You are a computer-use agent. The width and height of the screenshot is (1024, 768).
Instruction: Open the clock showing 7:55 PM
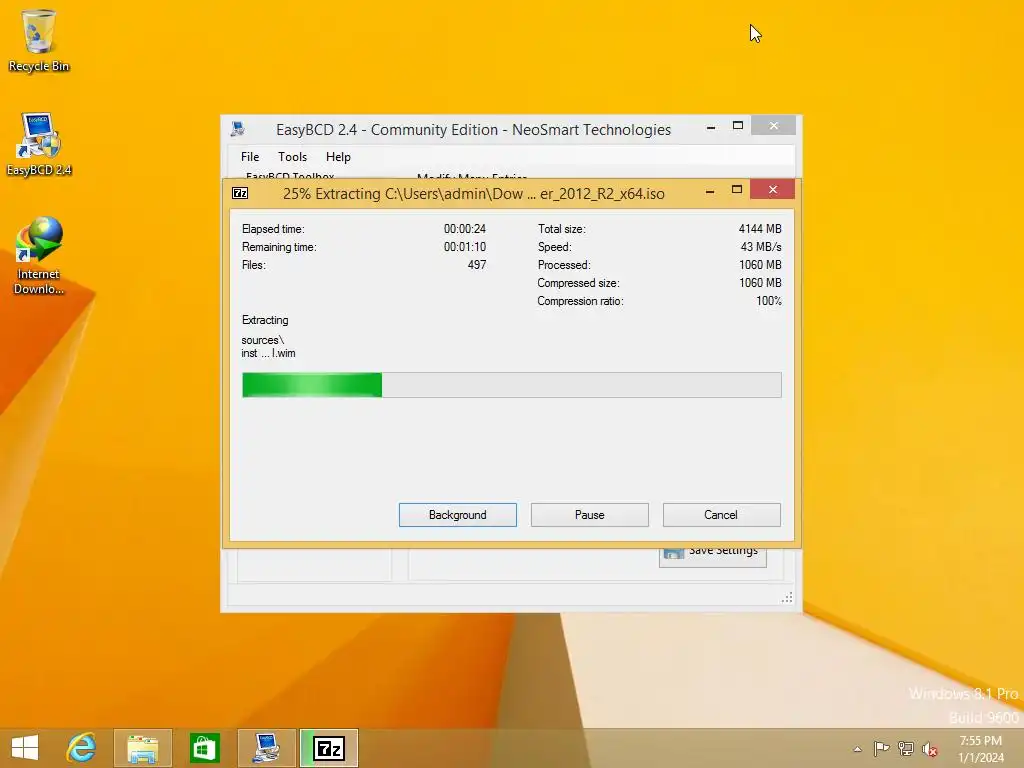click(981, 749)
